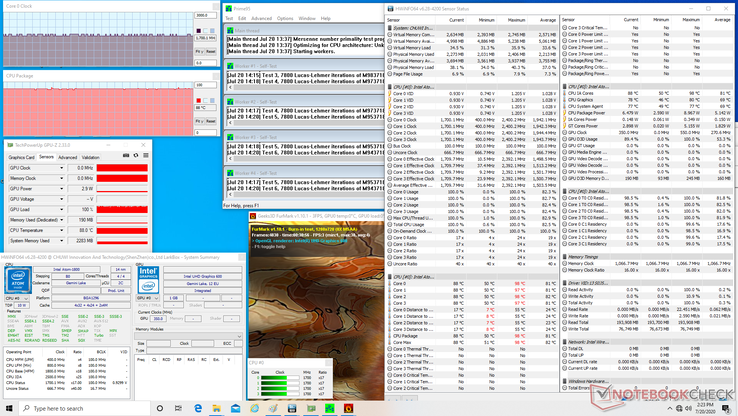Open File Explorer from the taskbar

(x=217, y=408)
